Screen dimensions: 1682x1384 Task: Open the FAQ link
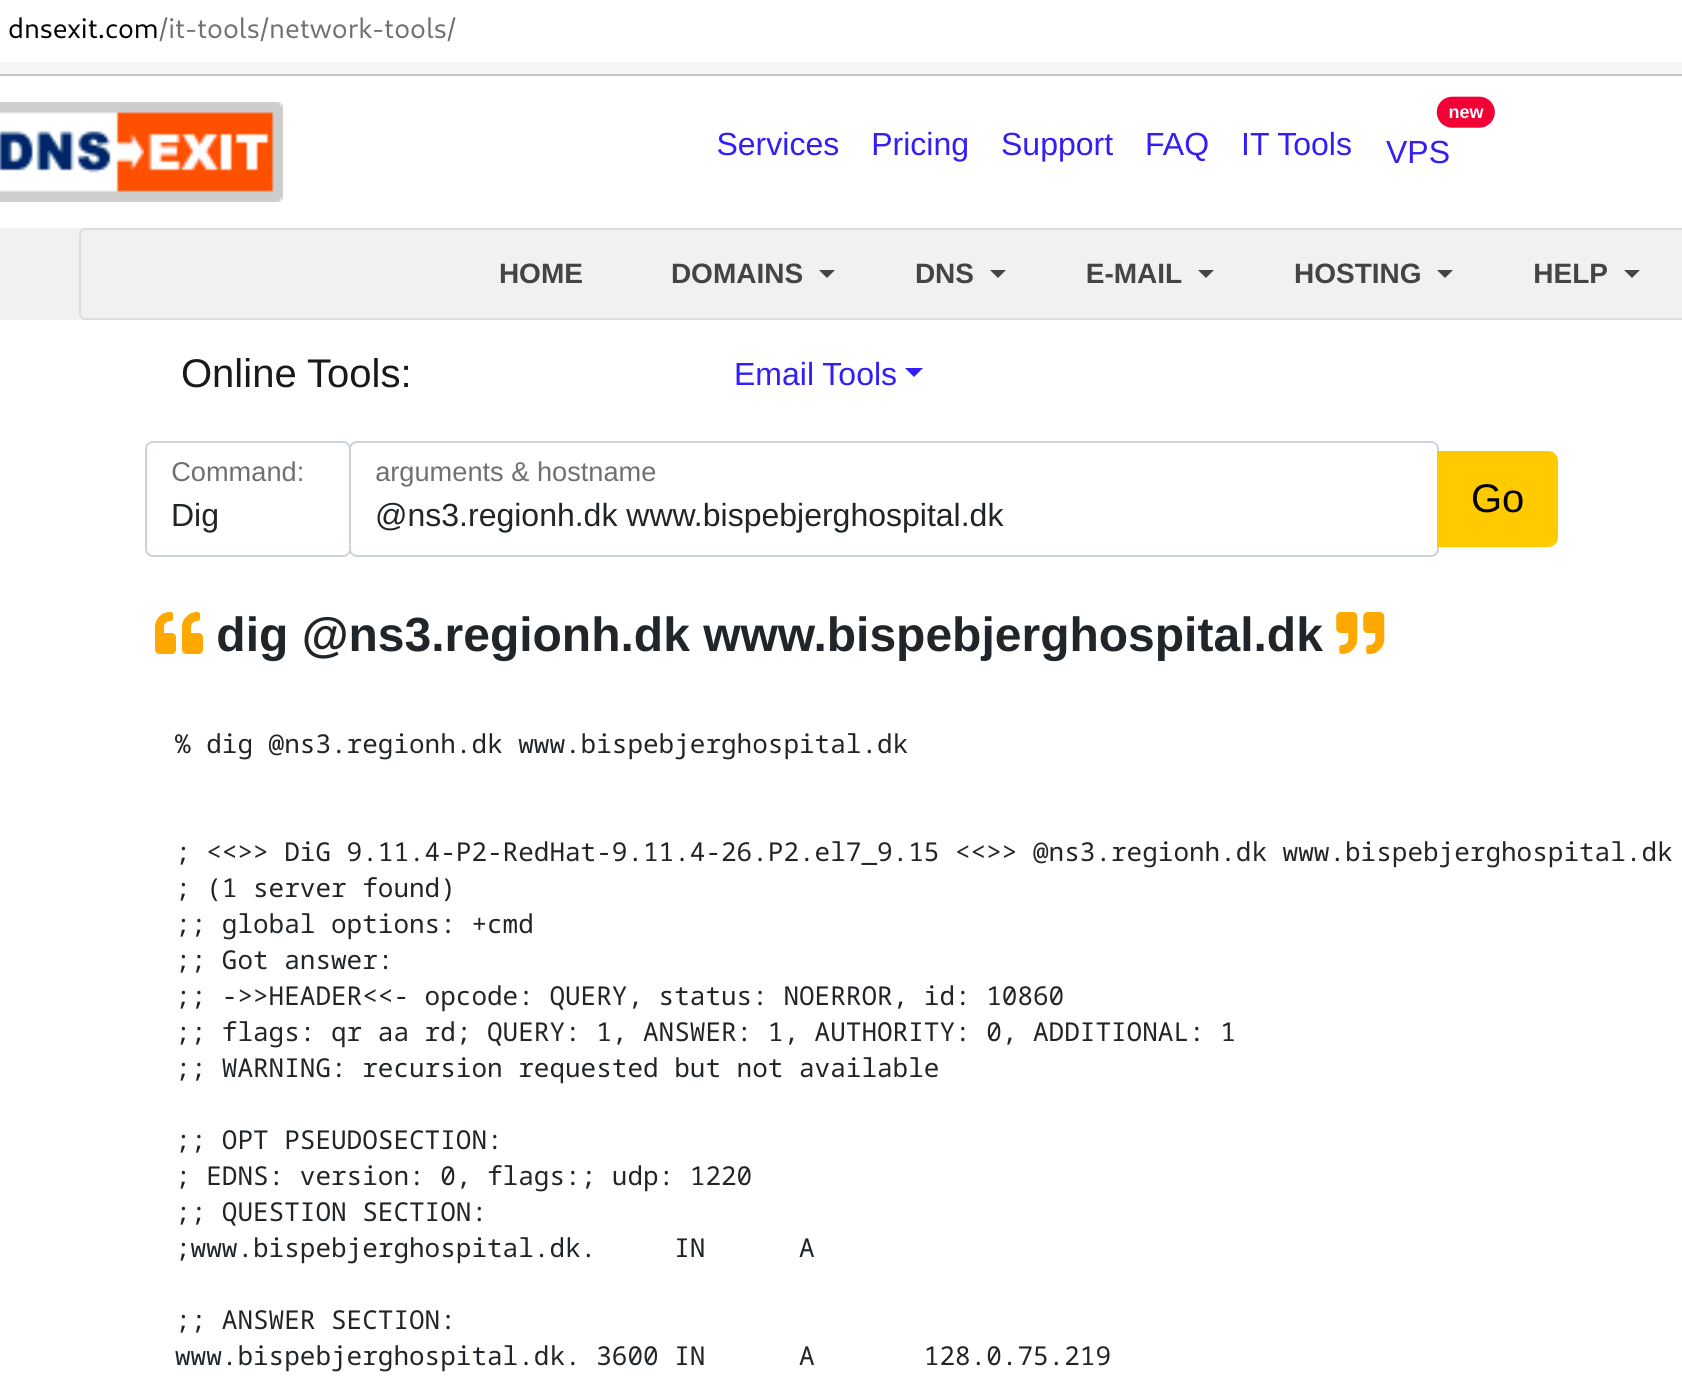click(x=1177, y=145)
